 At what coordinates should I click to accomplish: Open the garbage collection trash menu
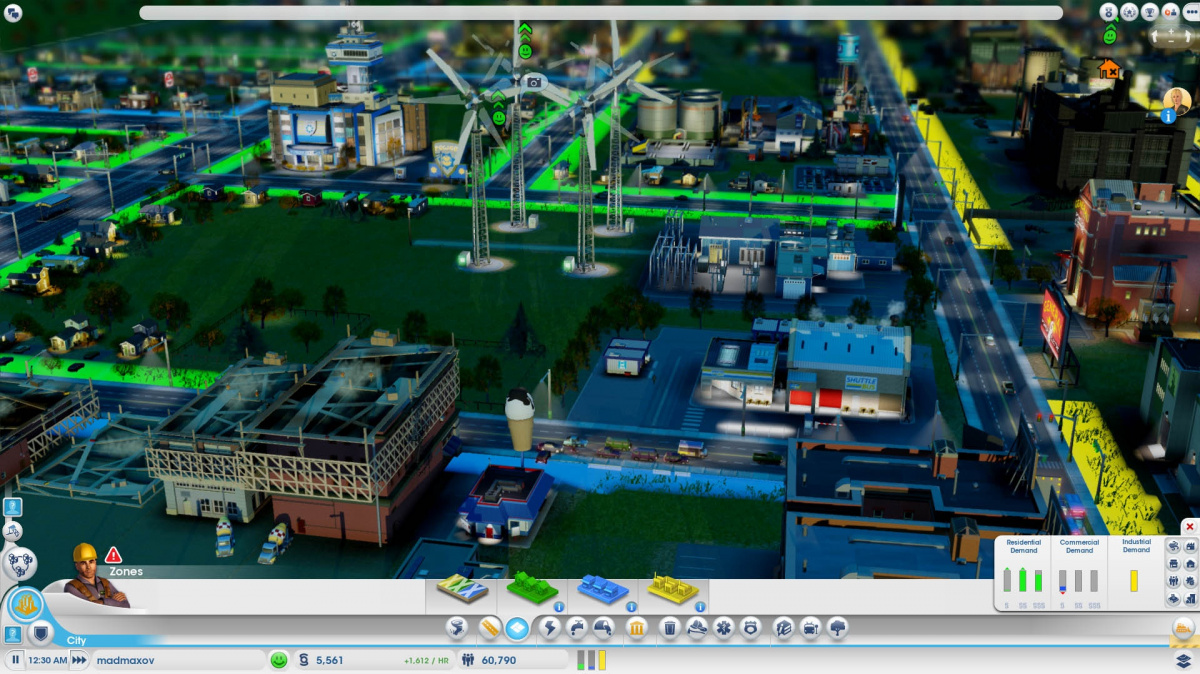coord(668,626)
